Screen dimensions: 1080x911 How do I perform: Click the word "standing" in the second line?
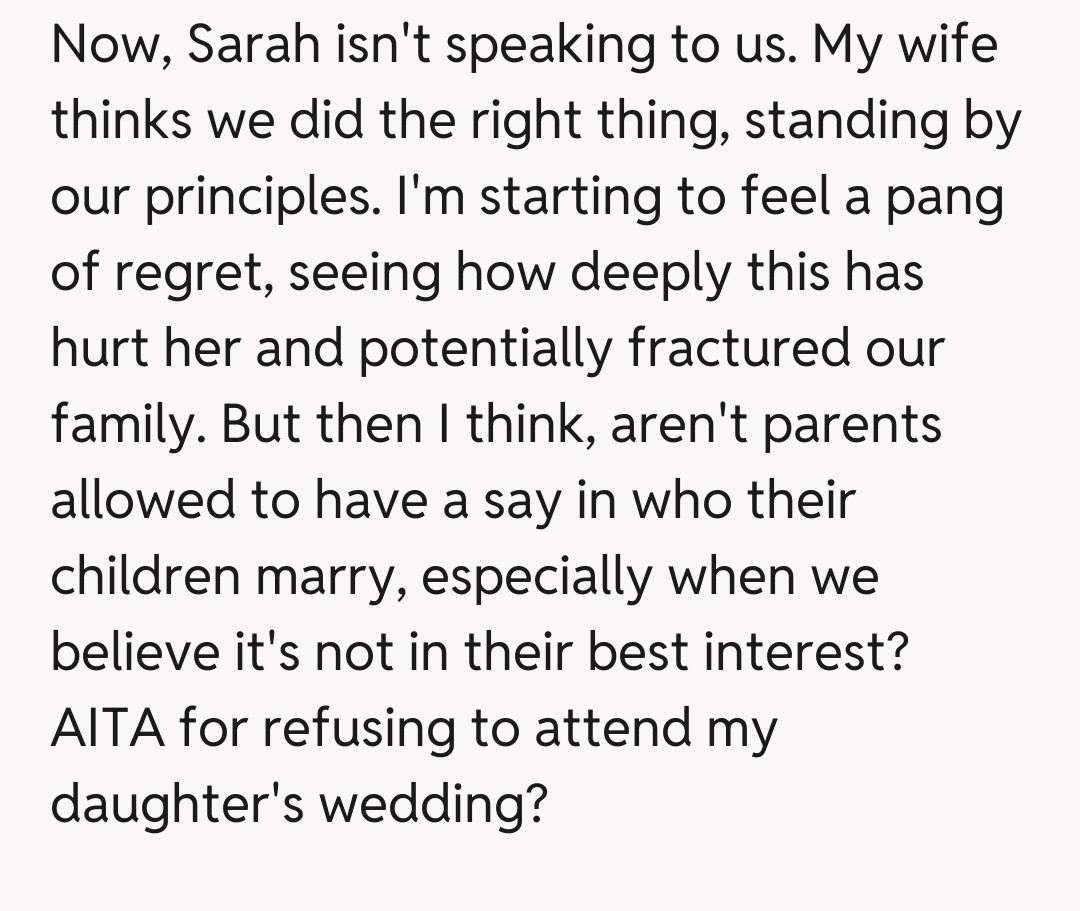(x=848, y=123)
